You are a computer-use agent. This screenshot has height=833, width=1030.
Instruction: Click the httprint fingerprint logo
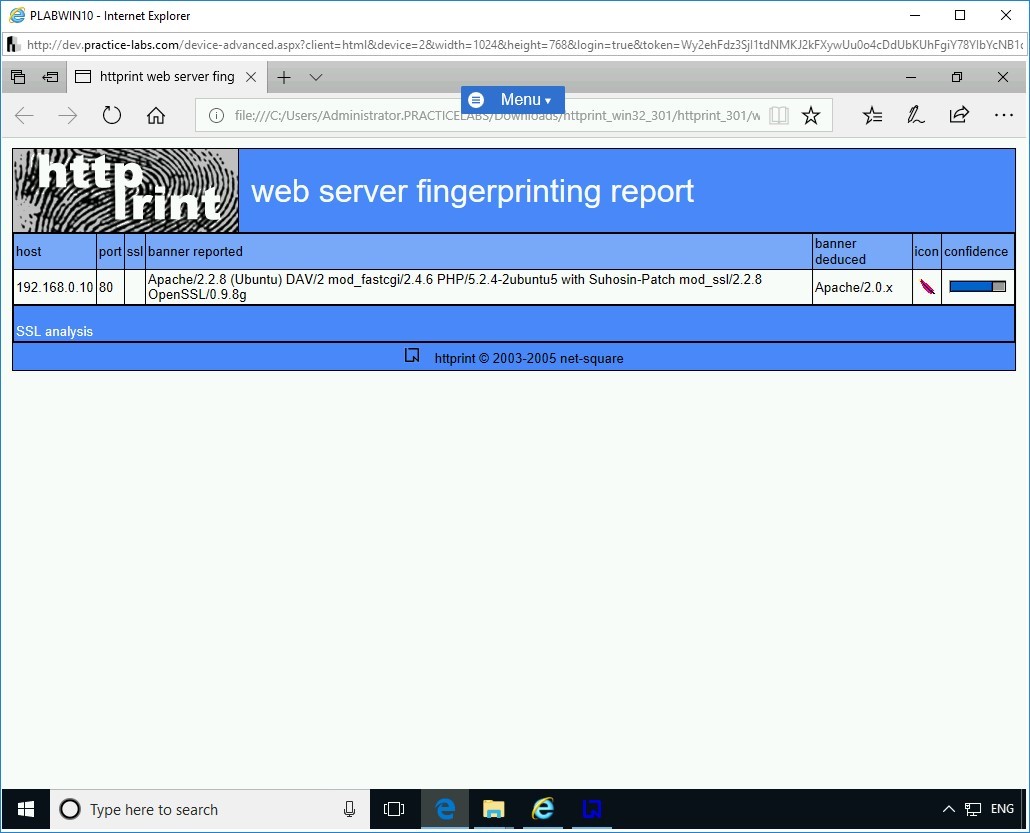[x=124, y=190]
